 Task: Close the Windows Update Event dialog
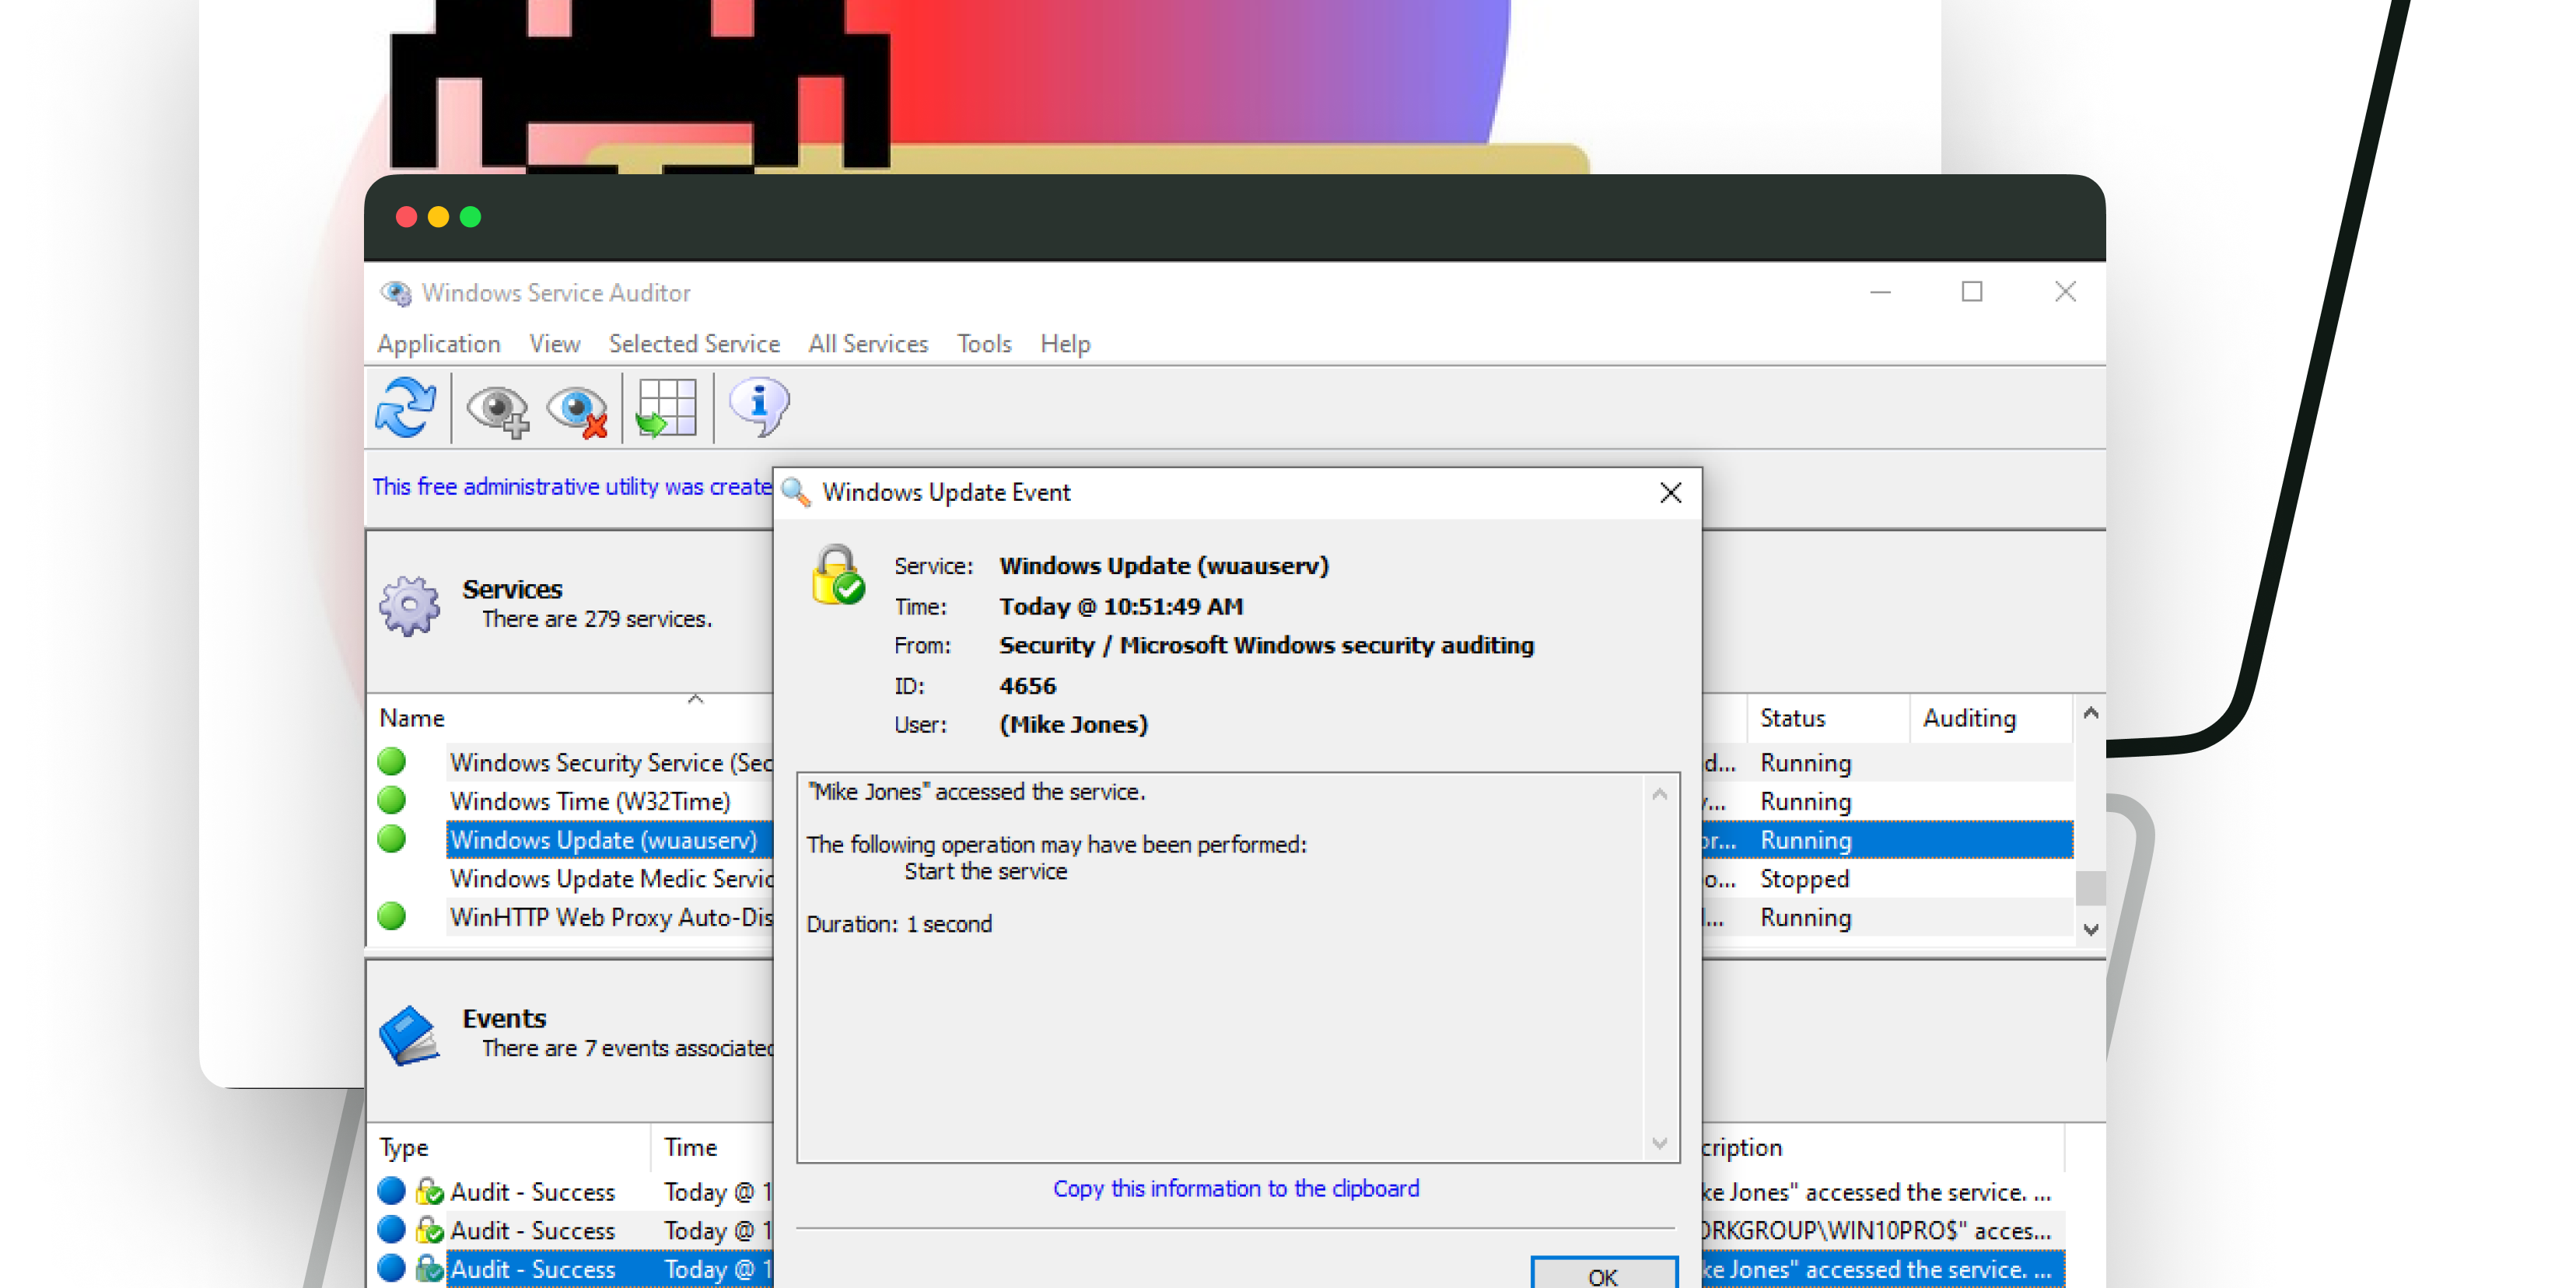[x=1670, y=493]
